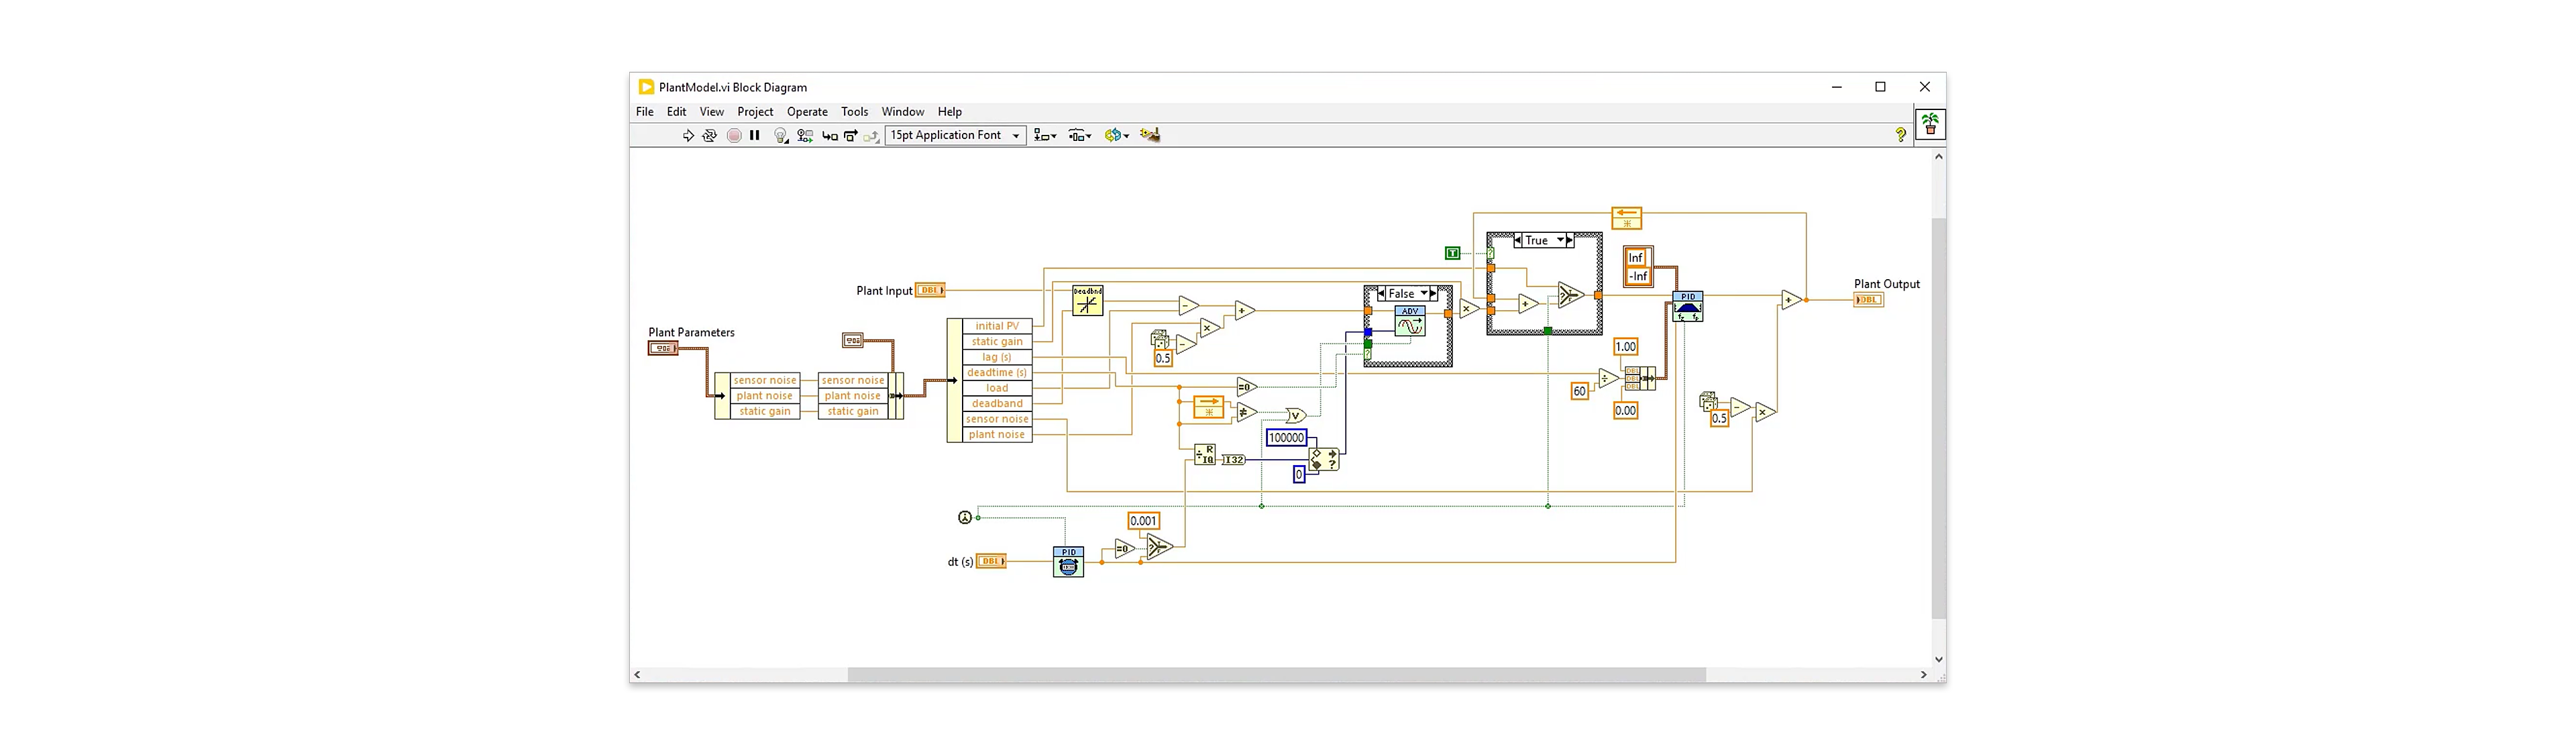Select the Quotient & Remainder node
The width and height of the screenshot is (2576, 755).
[1205, 455]
